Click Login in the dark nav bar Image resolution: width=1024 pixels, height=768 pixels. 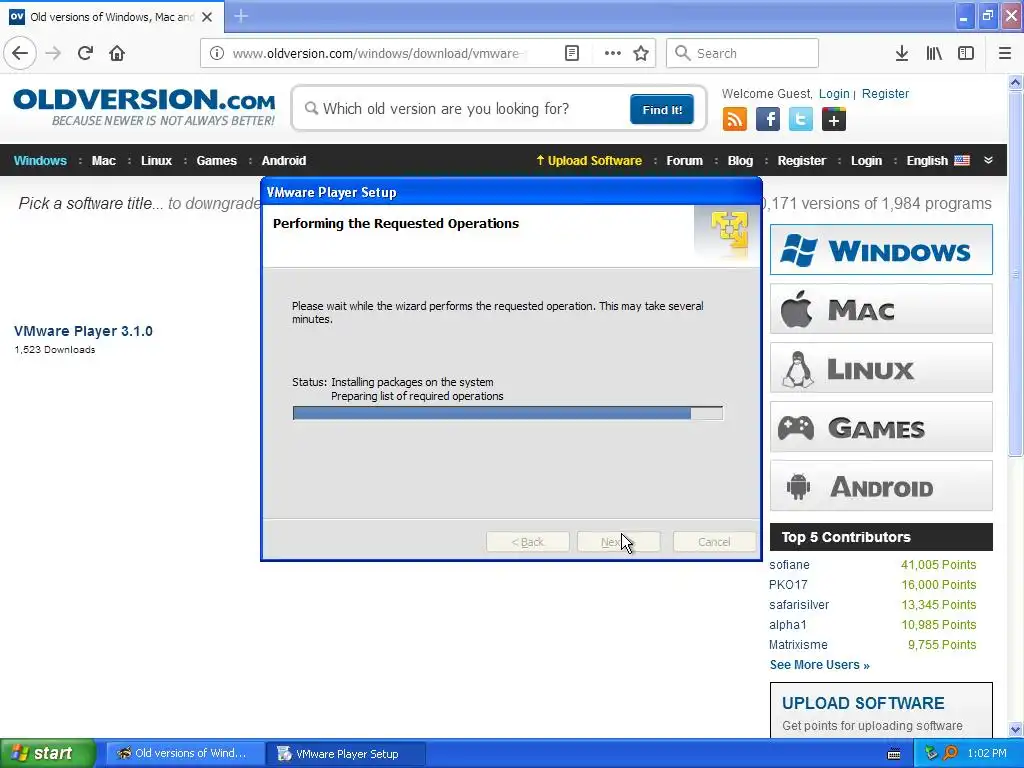(x=866, y=161)
